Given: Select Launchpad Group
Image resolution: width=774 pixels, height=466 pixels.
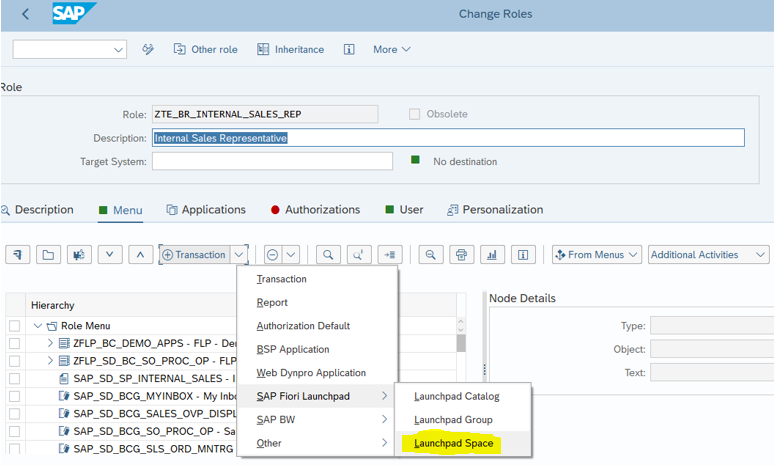Looking at the screenshot, I should [x=453, y=420].
